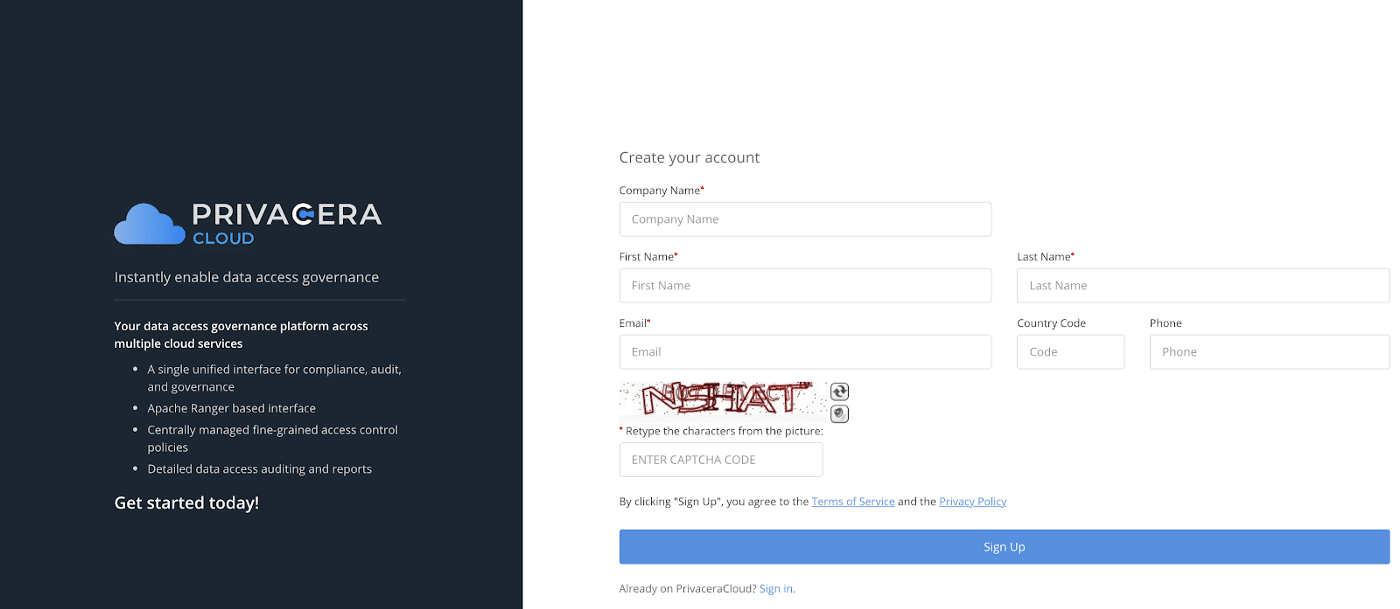The height and width of the screenshot is (609, 1400).
Task: Click the Email label
Action: pyautogui.click(x=632, y=323)
